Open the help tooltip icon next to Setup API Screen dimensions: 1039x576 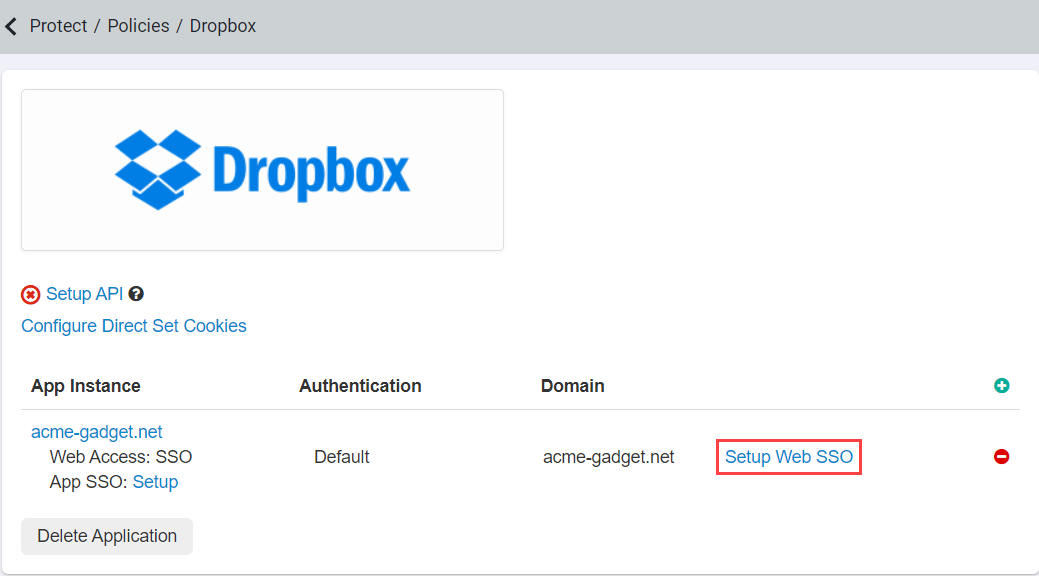coord(136,293)
